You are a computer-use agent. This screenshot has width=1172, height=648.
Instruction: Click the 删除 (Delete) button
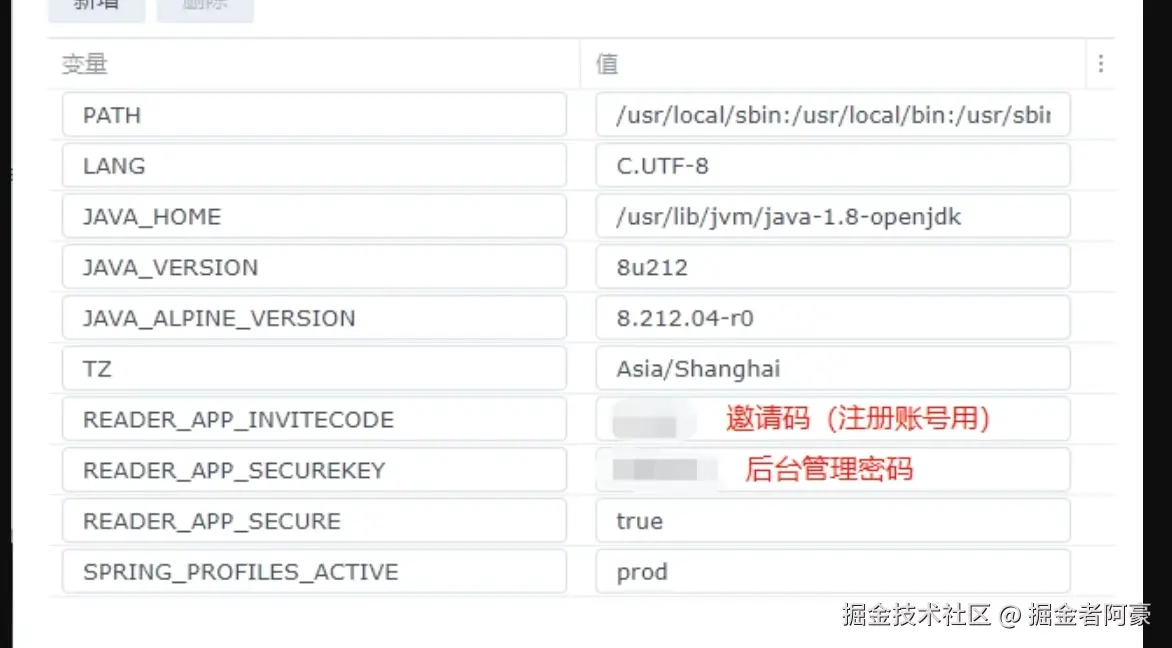point(205,6)
